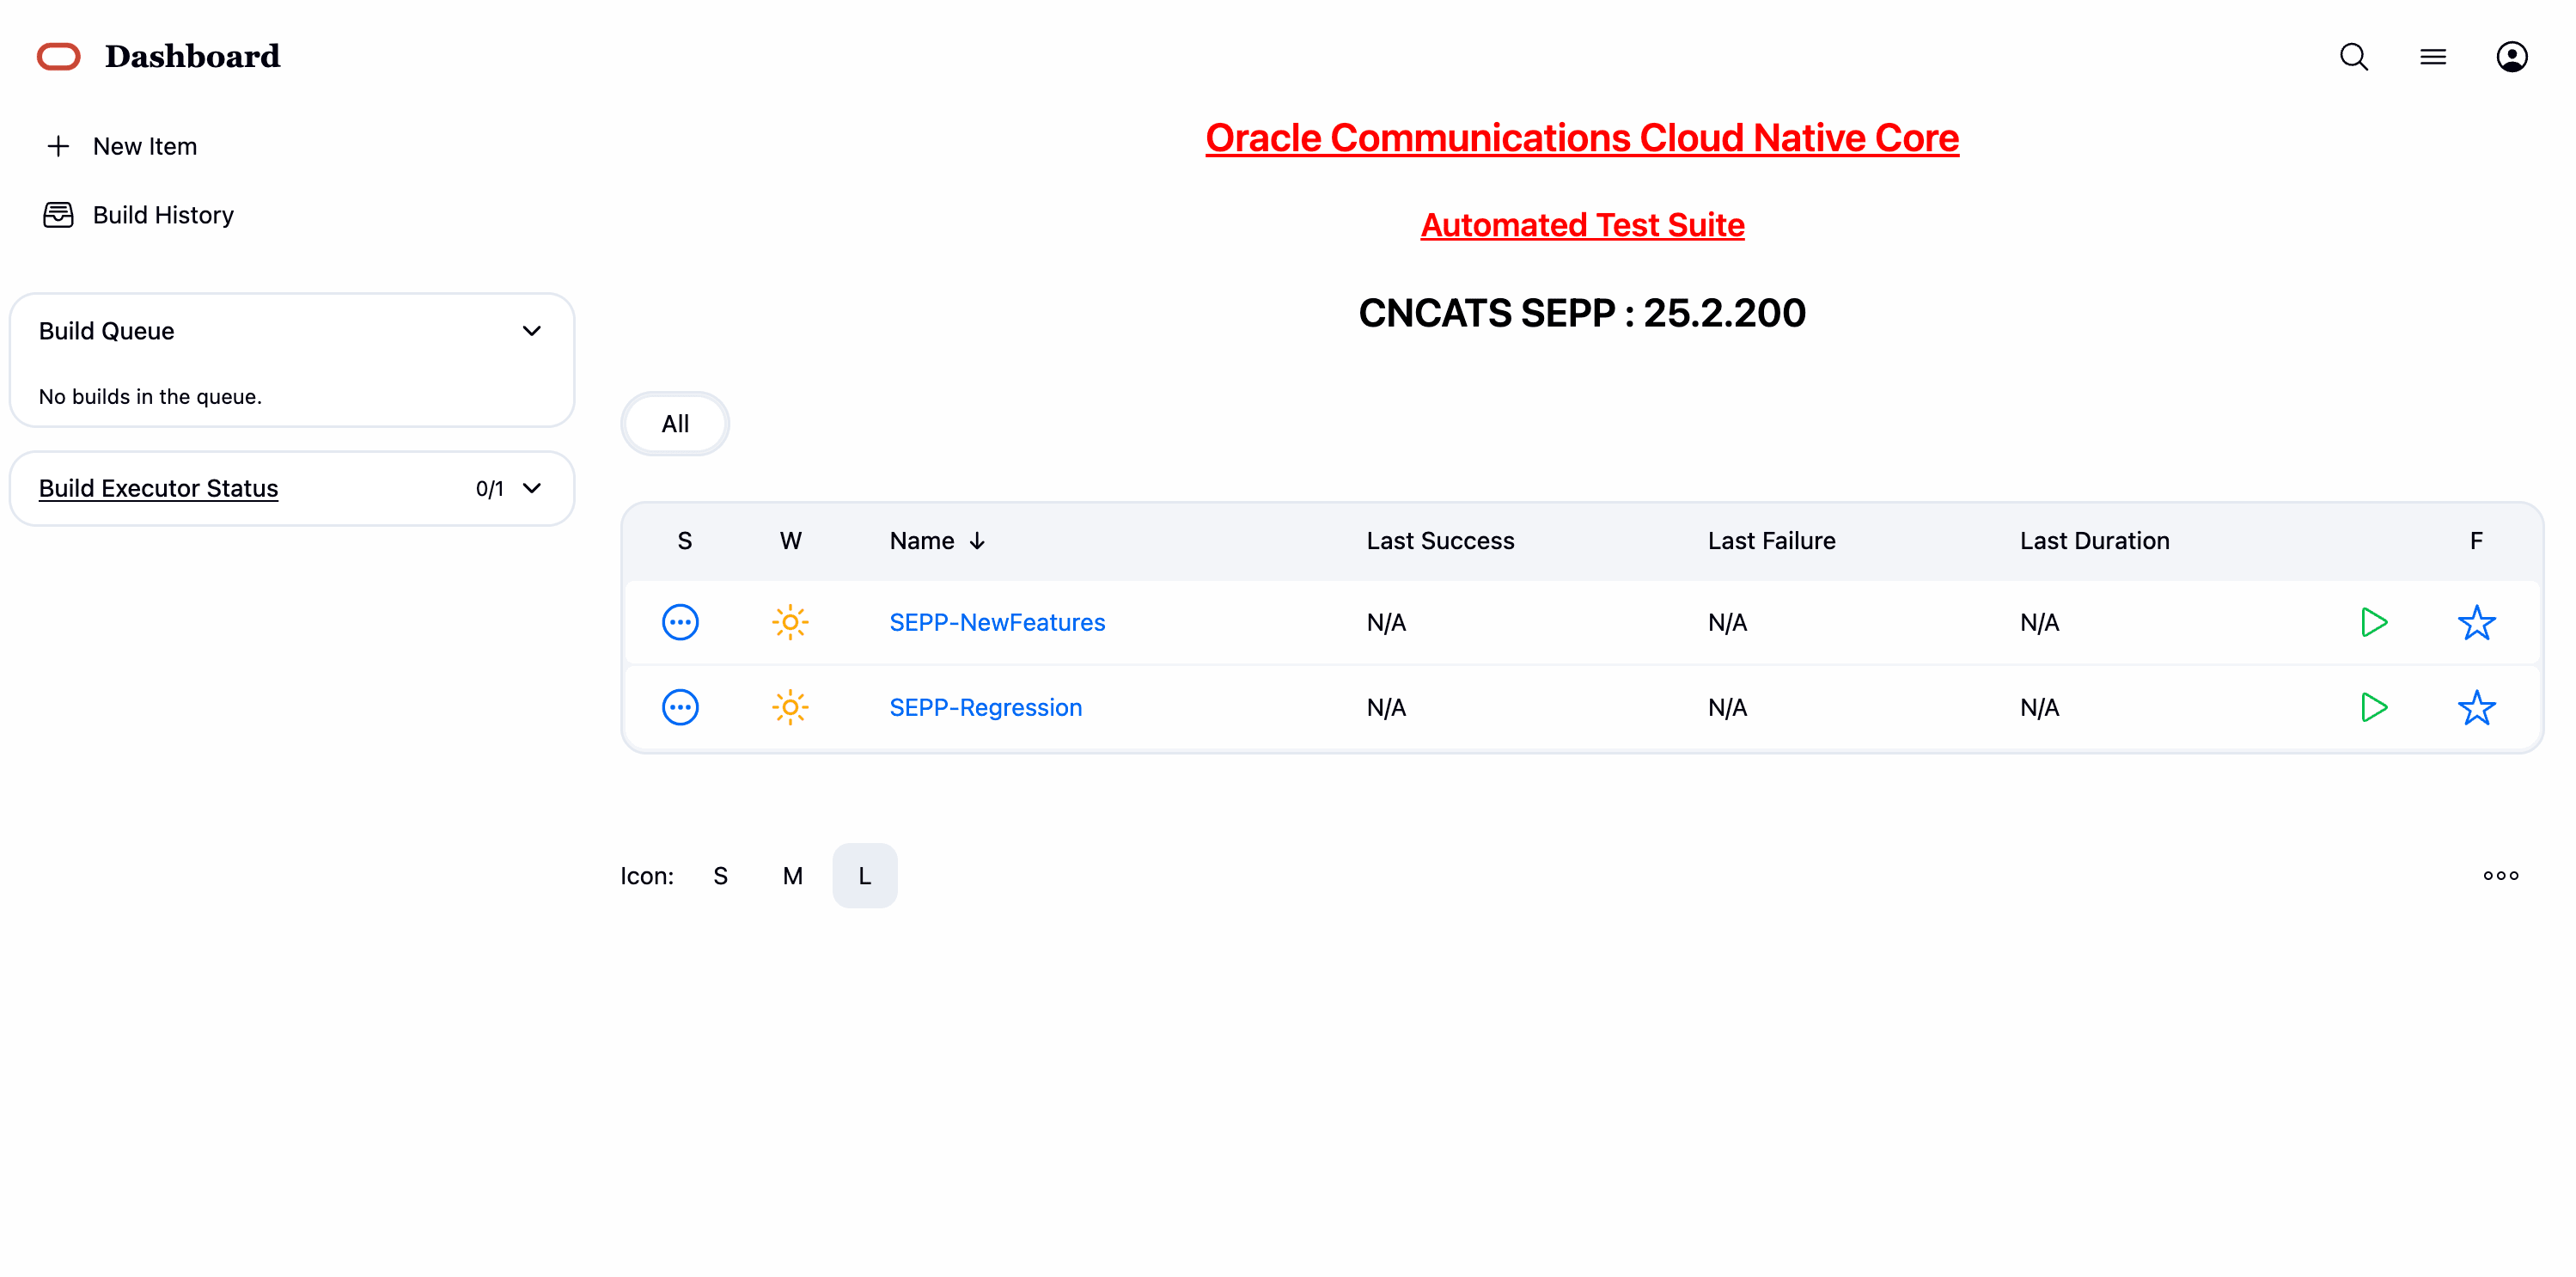The height and width of the screenshot is (1277, 2576).
Task: Select the All view tab
Action: click(x=675, y=424)
